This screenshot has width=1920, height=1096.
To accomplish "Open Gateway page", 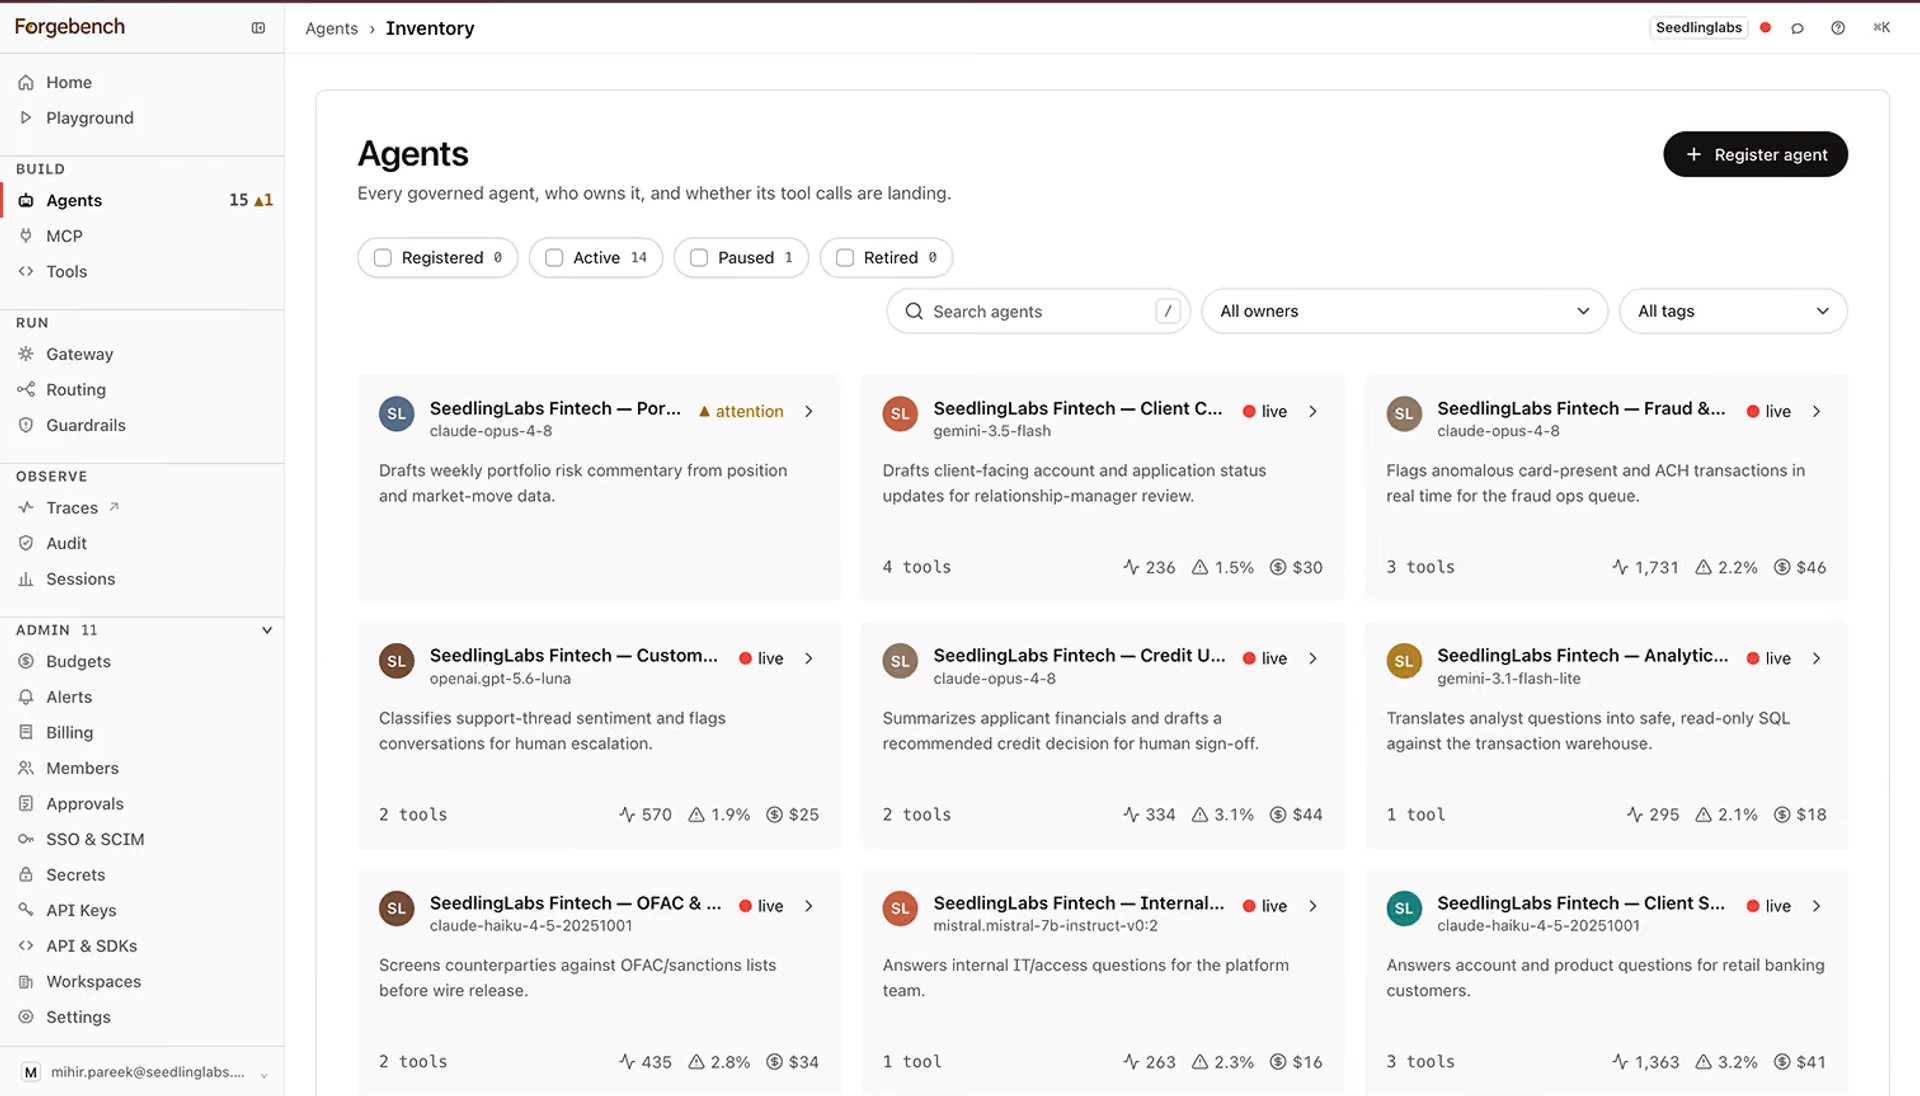I will tap(79, 354).
